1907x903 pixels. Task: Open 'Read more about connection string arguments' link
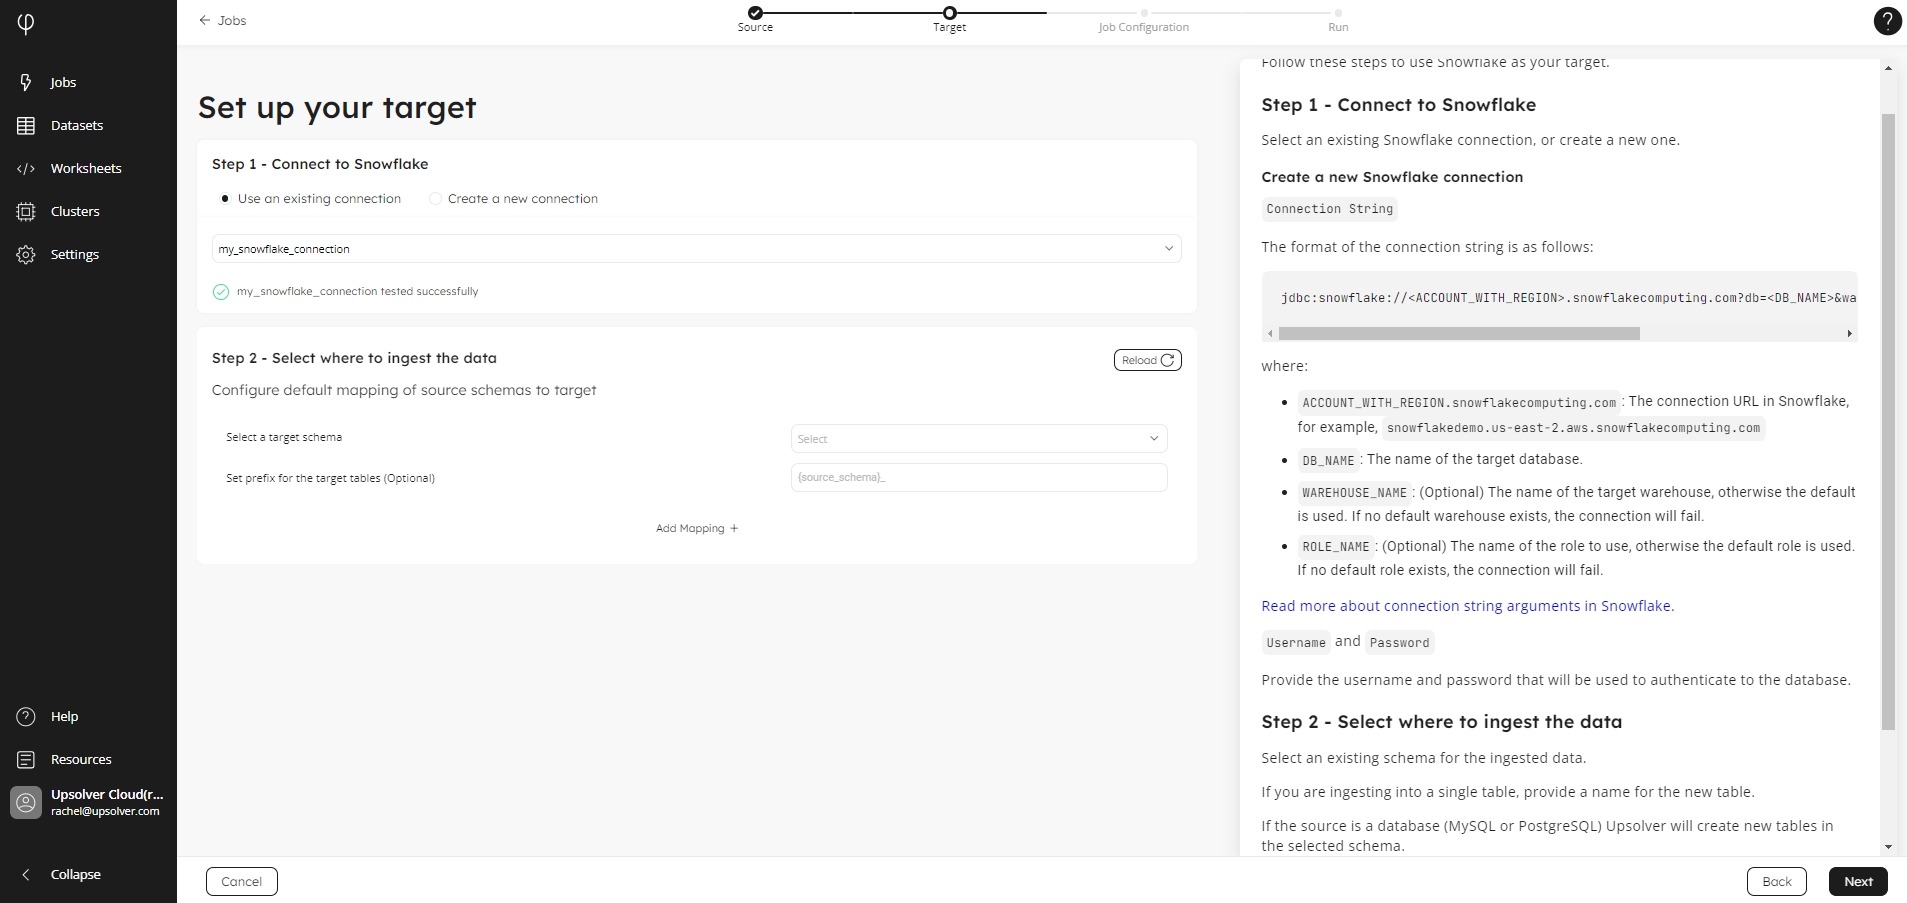tap(1467, 606)
